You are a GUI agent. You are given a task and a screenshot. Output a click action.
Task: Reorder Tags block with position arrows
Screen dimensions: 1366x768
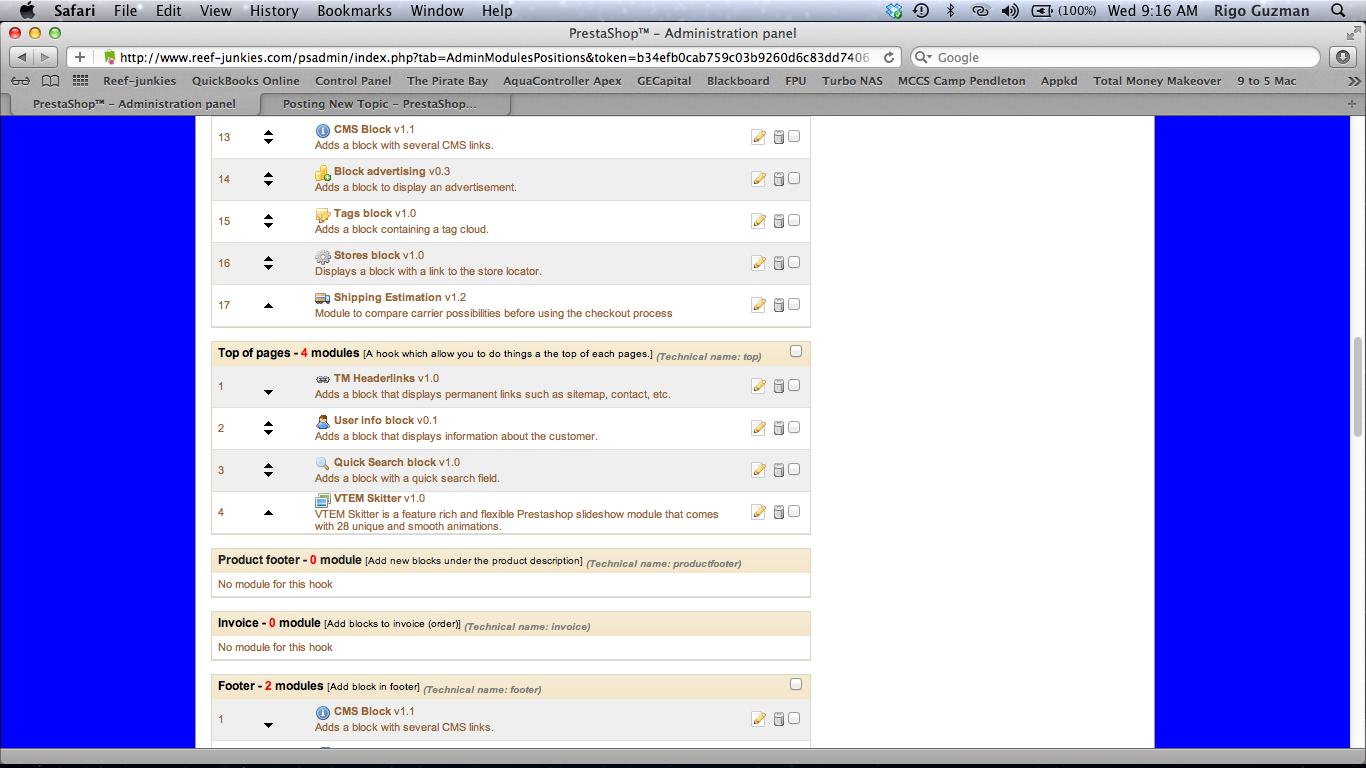point(268,221)
